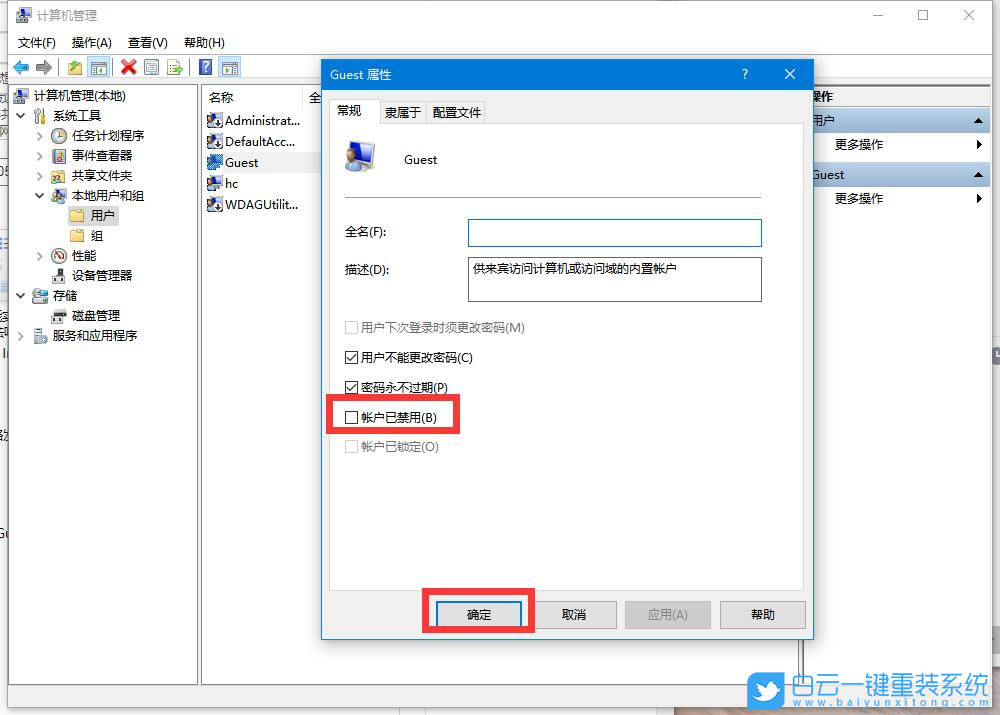Collapse the 系统工具 tree node
Screen dimensions: 1000x715
tap(22, 114)
